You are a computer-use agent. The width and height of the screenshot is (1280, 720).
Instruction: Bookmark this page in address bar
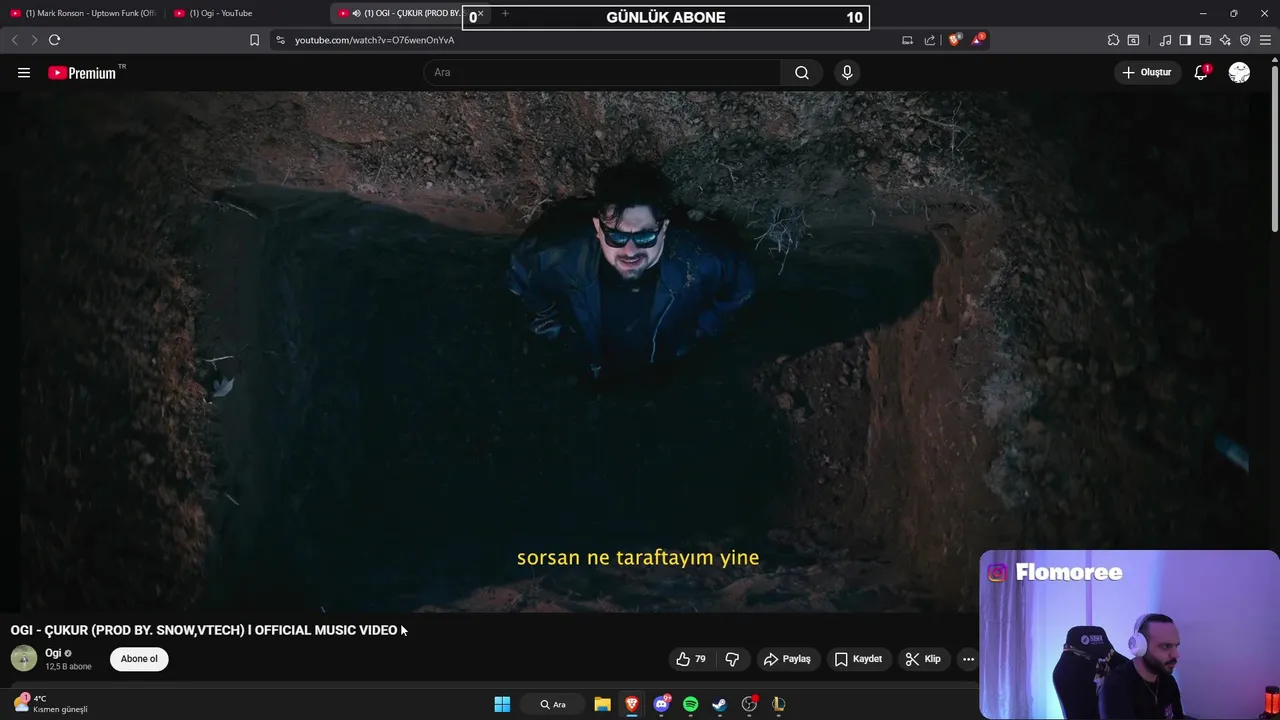(x=254, y=40)
